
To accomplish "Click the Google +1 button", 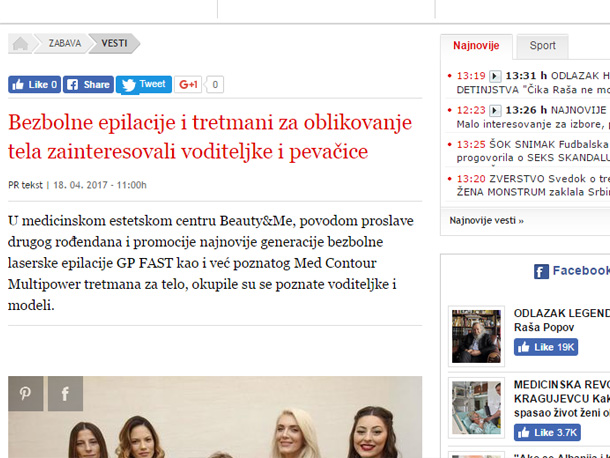I will coord(189,85).
